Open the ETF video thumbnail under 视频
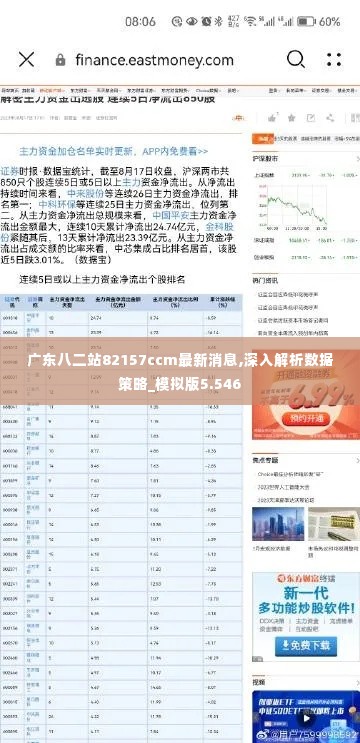The width and height of the screenshot is (360, 743). click(x=306, y=716)
